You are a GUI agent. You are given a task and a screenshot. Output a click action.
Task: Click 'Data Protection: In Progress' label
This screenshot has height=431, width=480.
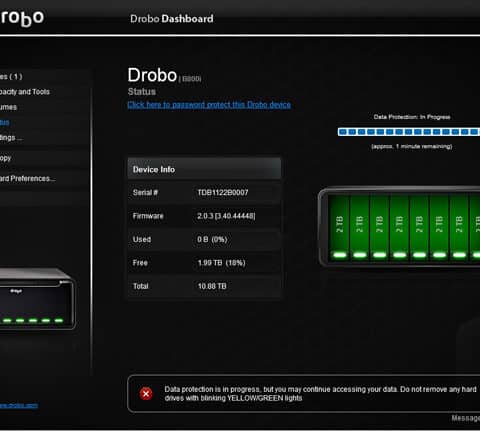(x=412, y=117)
